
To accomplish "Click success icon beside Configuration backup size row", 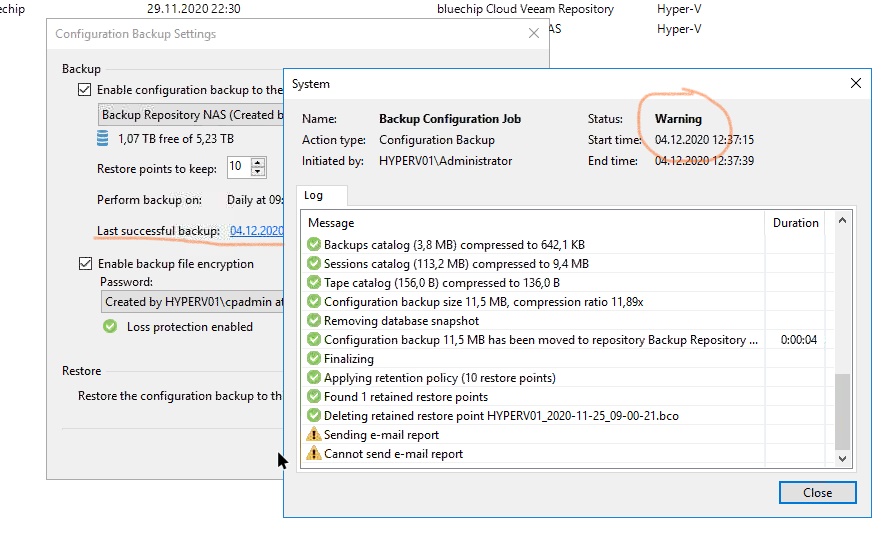I will 314,301.
